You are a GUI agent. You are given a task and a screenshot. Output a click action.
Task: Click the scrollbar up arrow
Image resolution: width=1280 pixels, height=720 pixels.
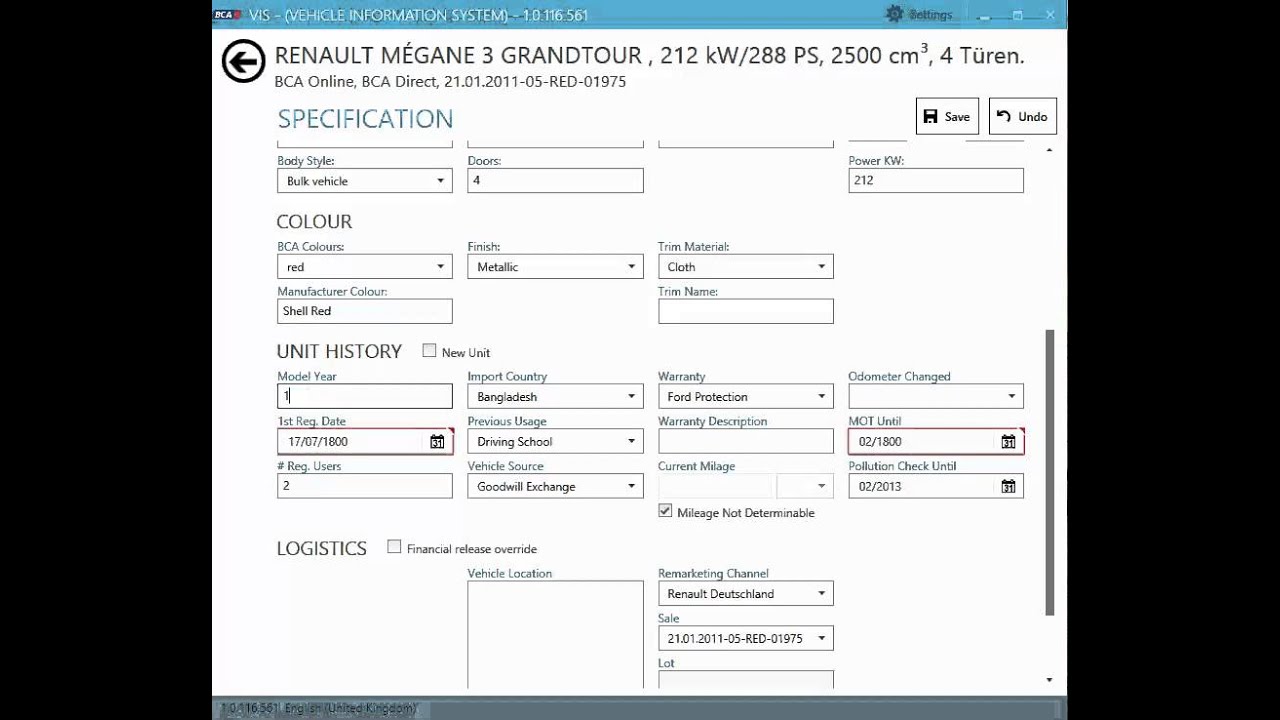(1049, 150)
